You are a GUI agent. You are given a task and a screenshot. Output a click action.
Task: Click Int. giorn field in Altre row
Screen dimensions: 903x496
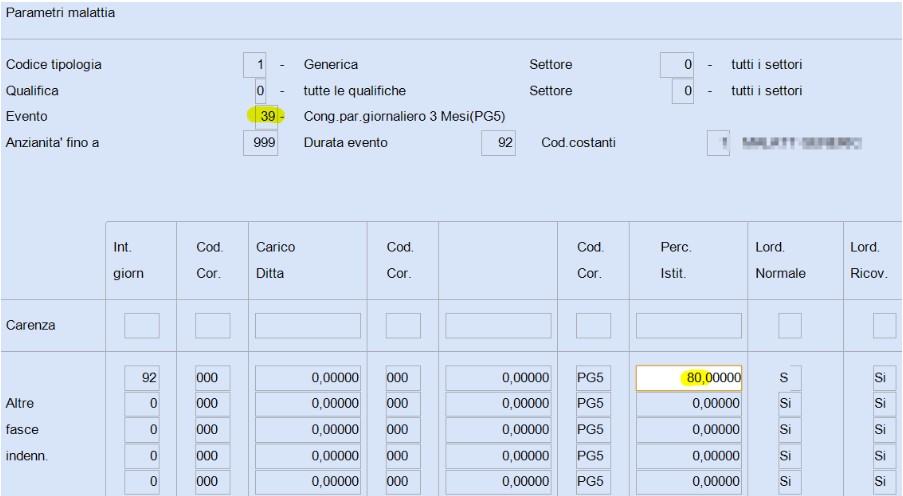[x=142, y=404]
